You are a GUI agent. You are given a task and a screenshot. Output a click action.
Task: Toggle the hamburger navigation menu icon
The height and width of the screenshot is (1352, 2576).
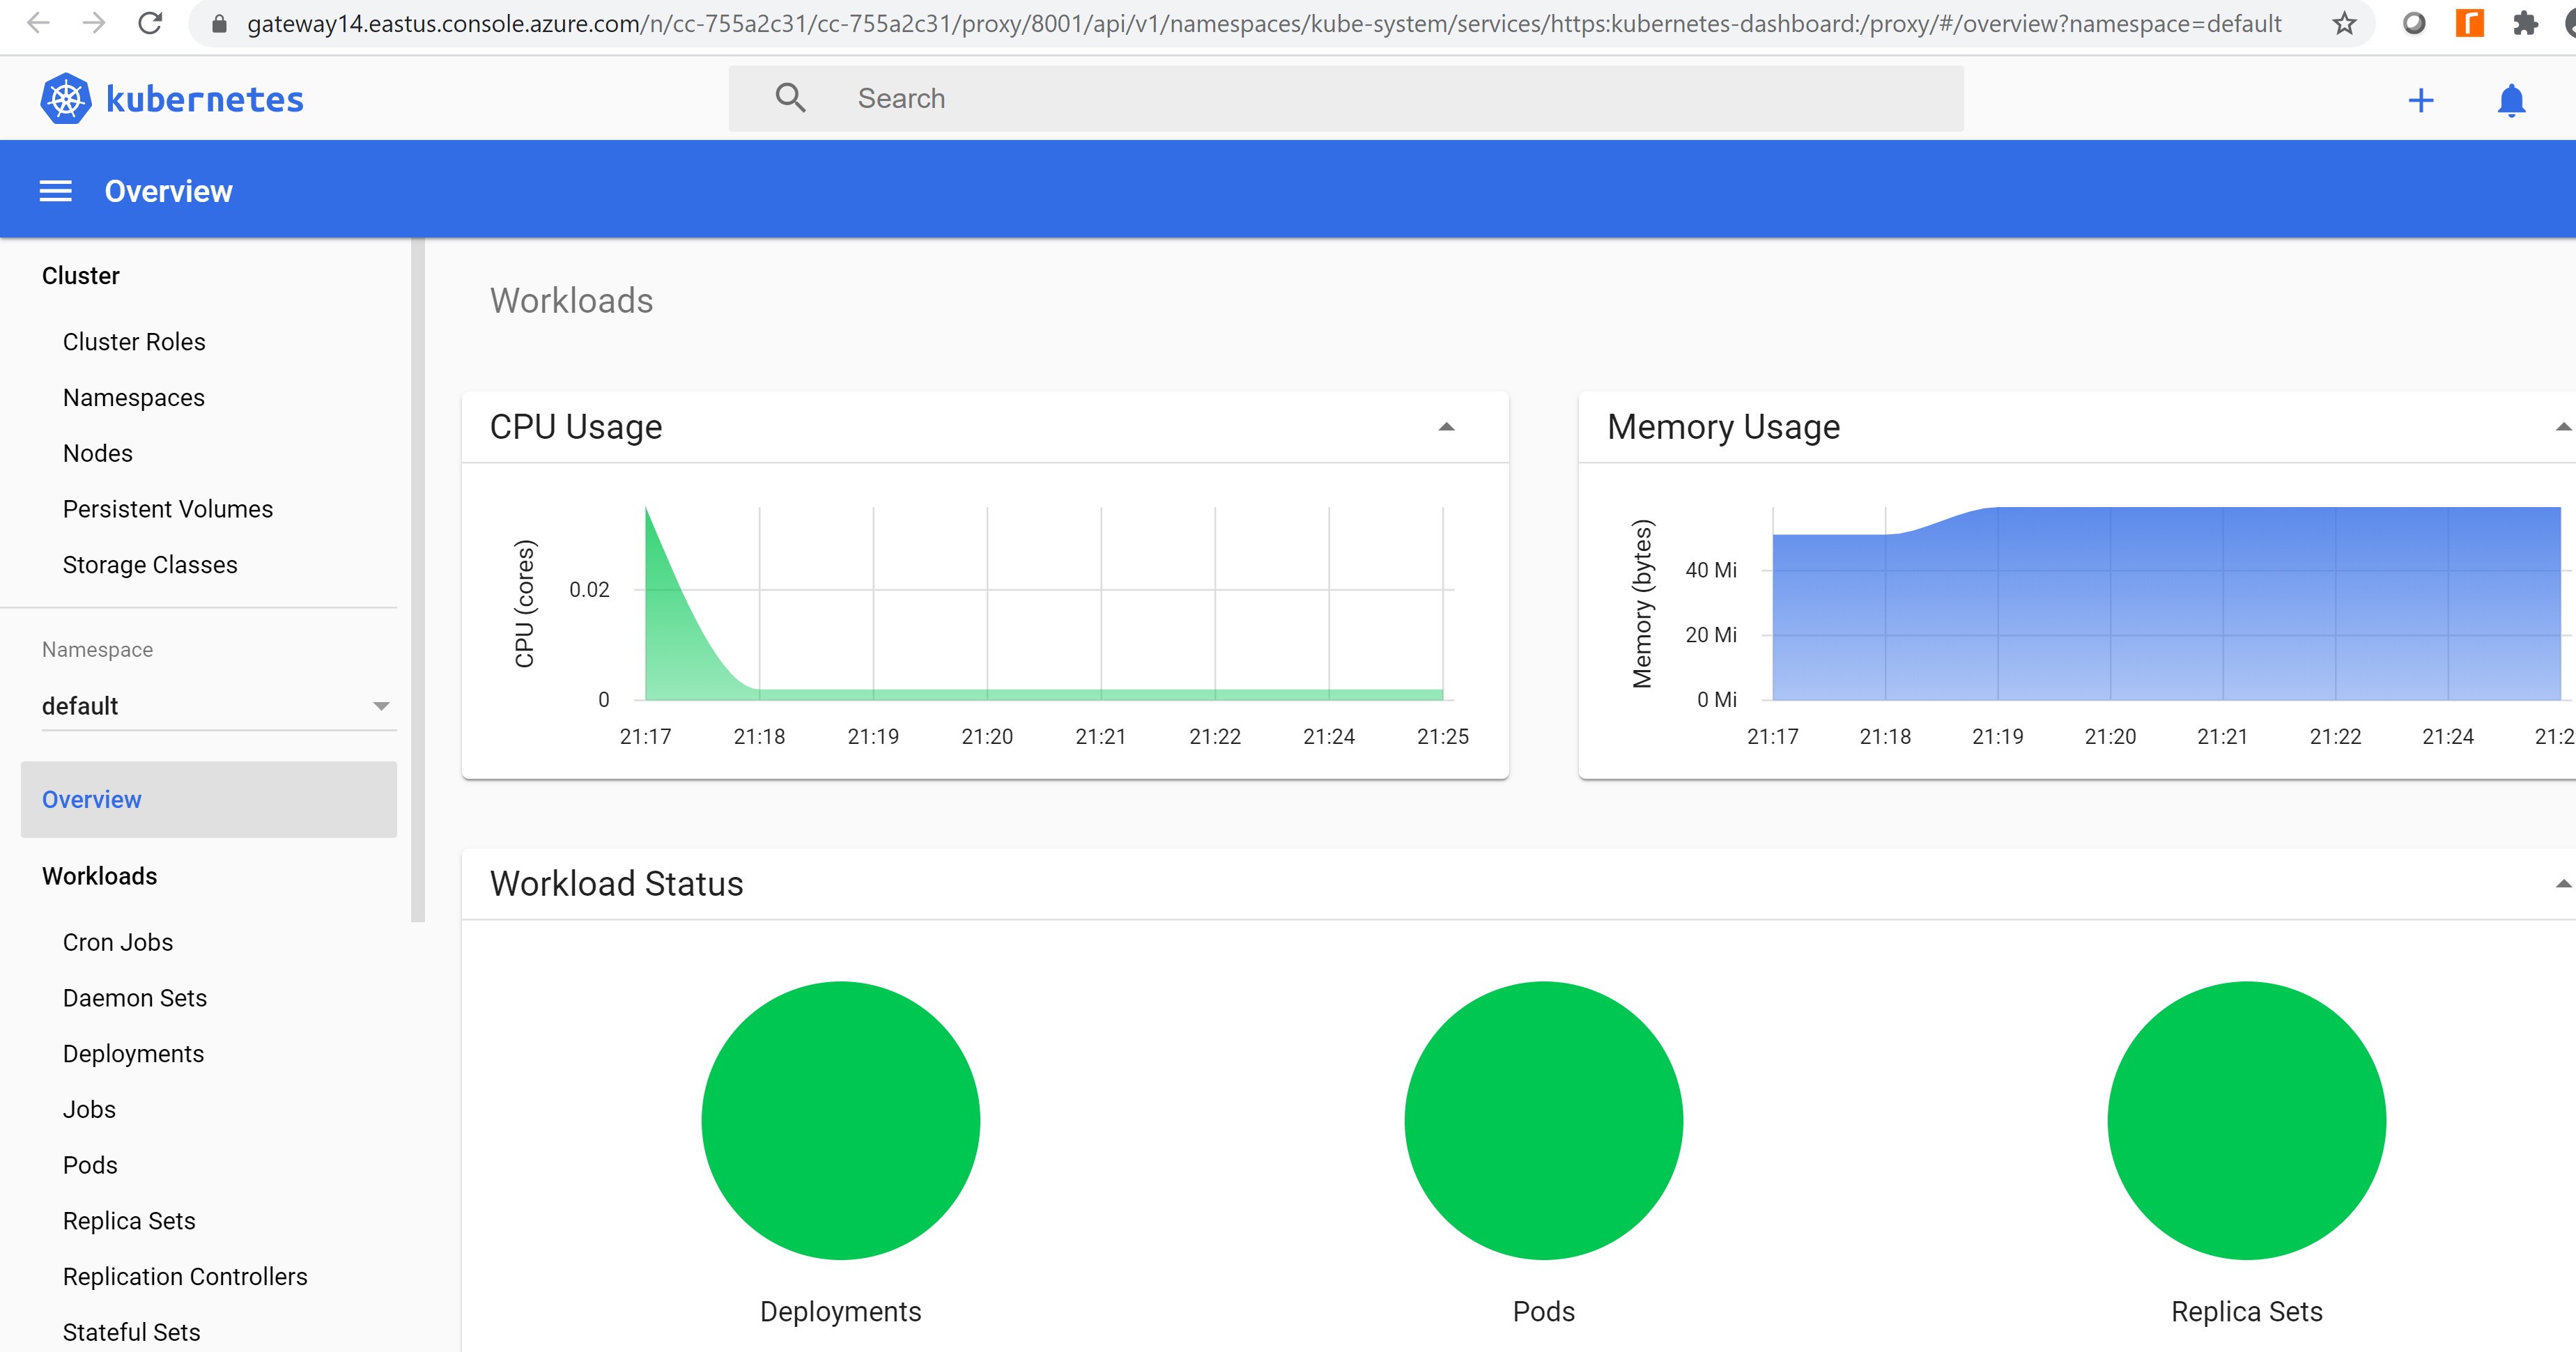coord(55,191)
